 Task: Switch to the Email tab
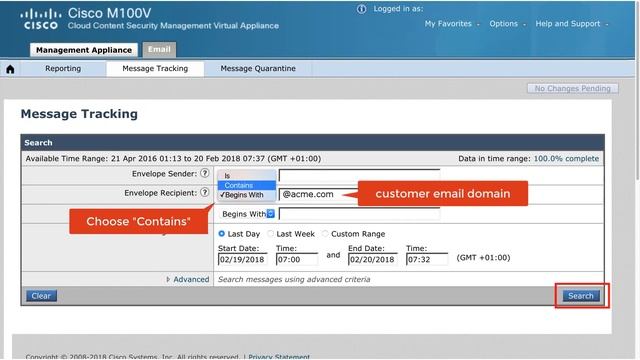pos(159,49)
